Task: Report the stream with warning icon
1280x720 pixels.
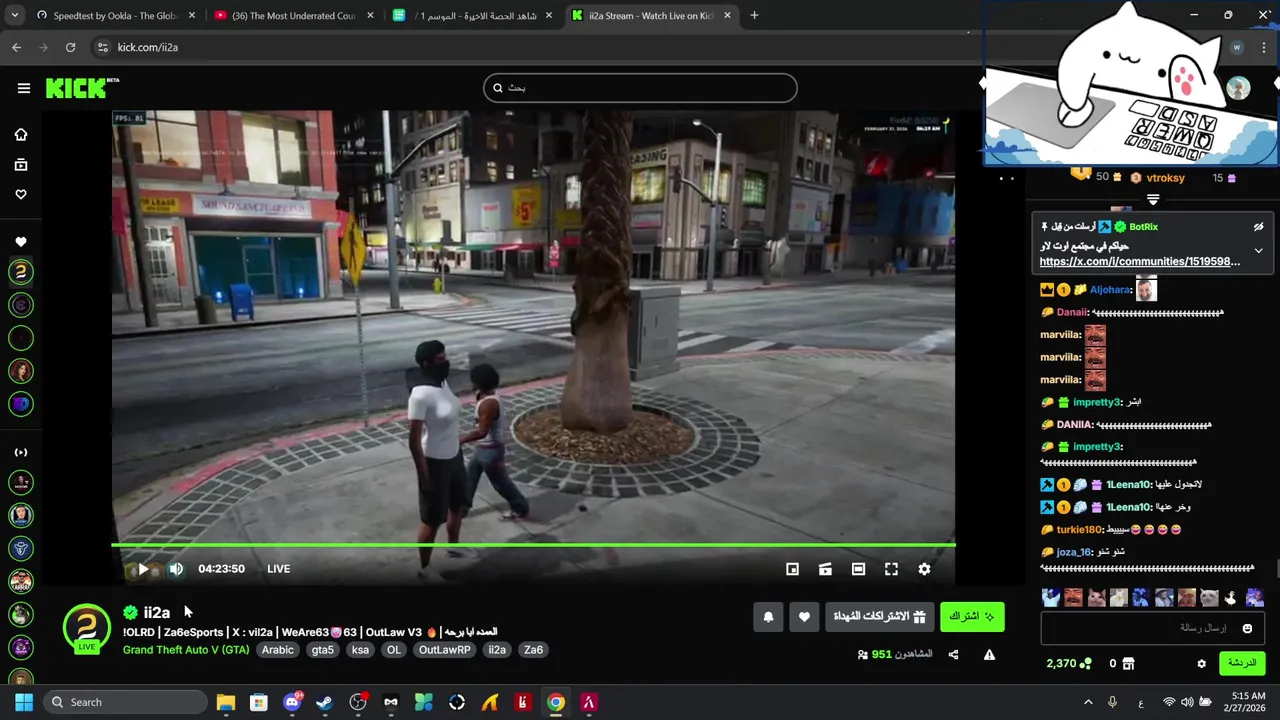Action: (x=989, y=655)
